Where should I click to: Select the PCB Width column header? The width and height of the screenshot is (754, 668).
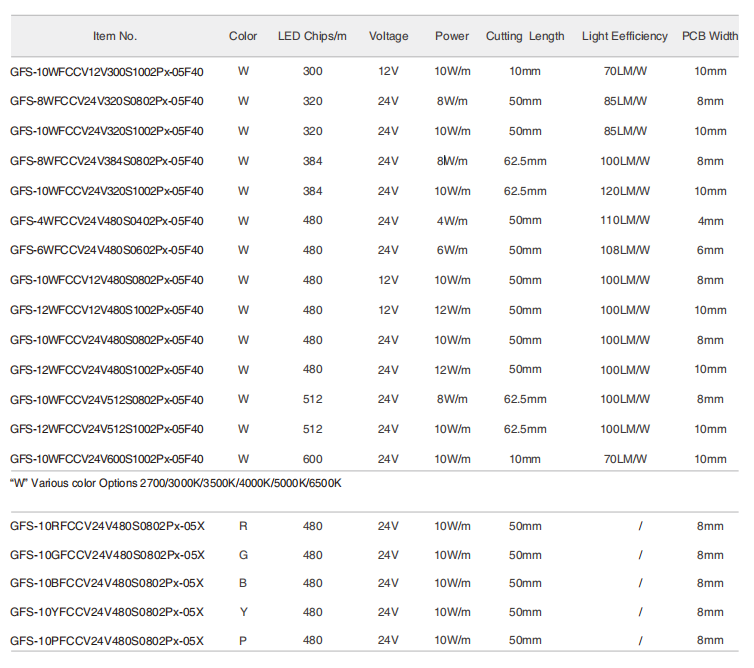[710, 36]
